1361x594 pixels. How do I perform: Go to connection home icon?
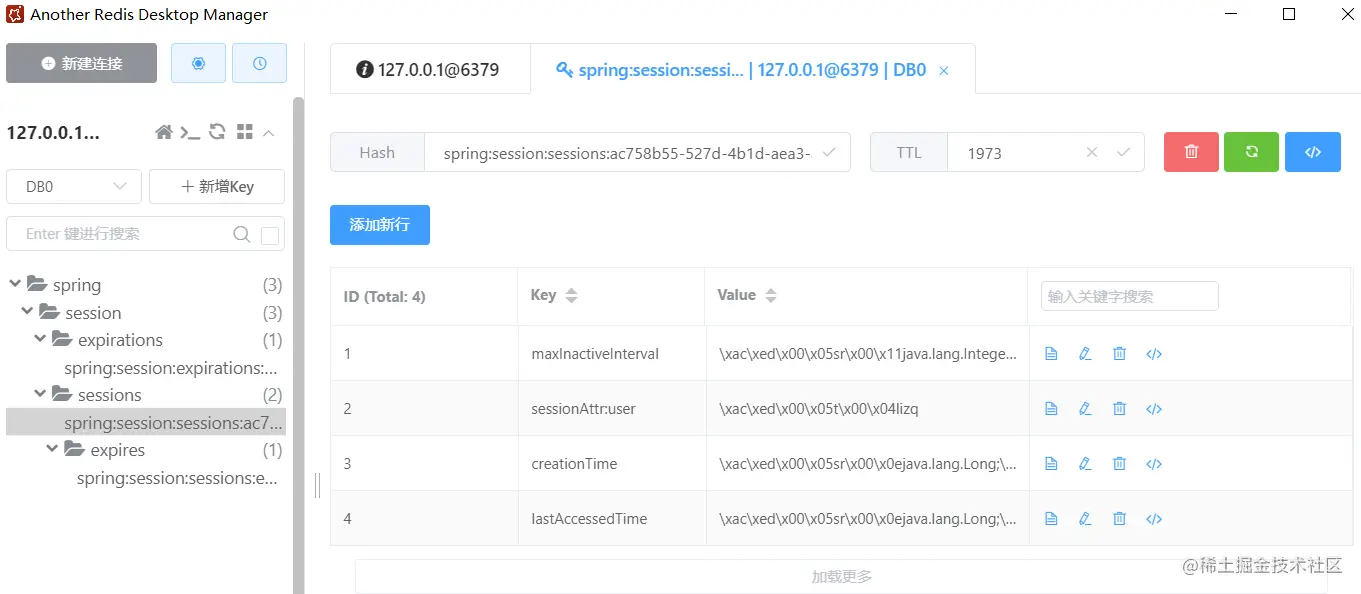[164, 132]
